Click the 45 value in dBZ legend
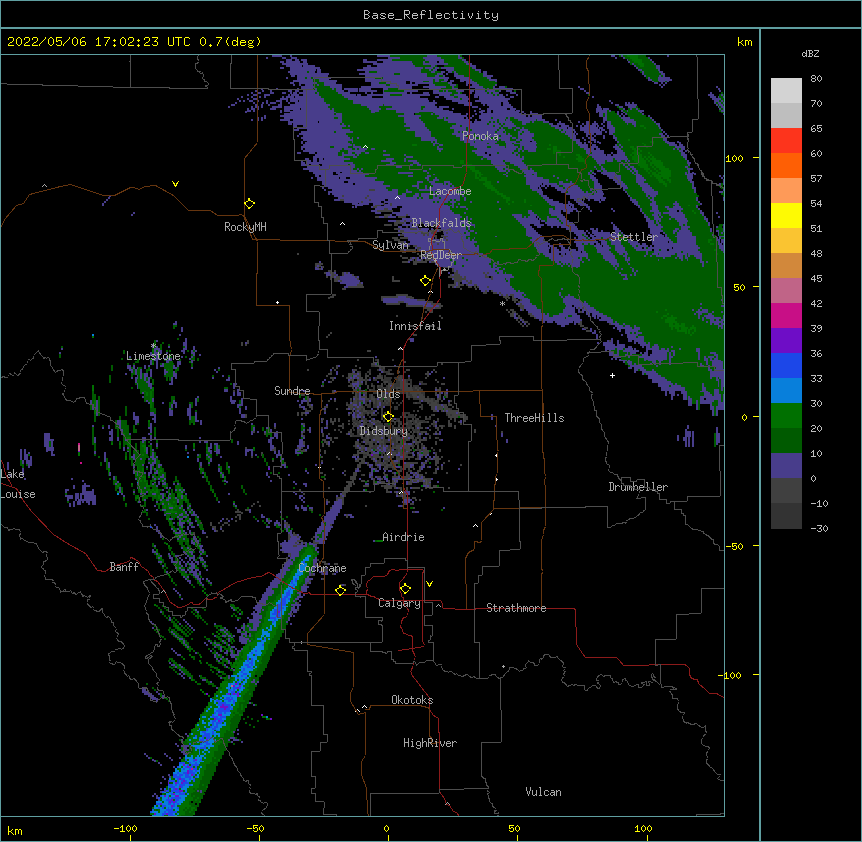The height and width of the screenshot is (842, 862). [816, 279]
